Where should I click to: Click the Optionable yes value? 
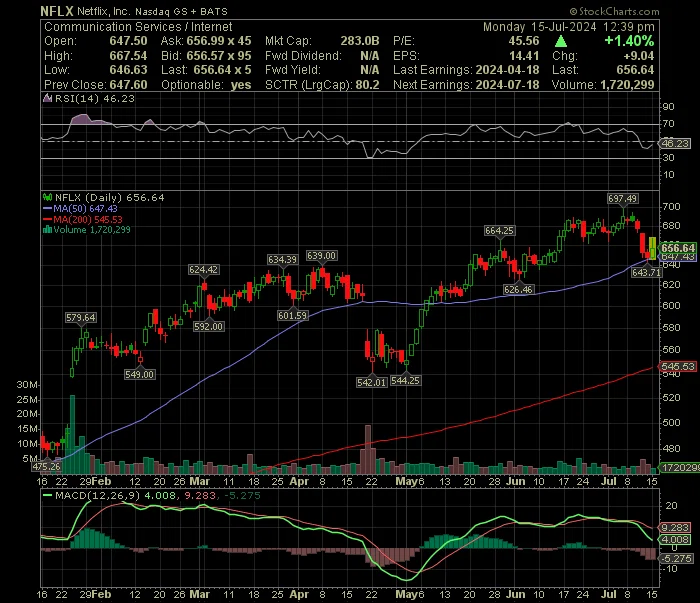coord(241,85)
